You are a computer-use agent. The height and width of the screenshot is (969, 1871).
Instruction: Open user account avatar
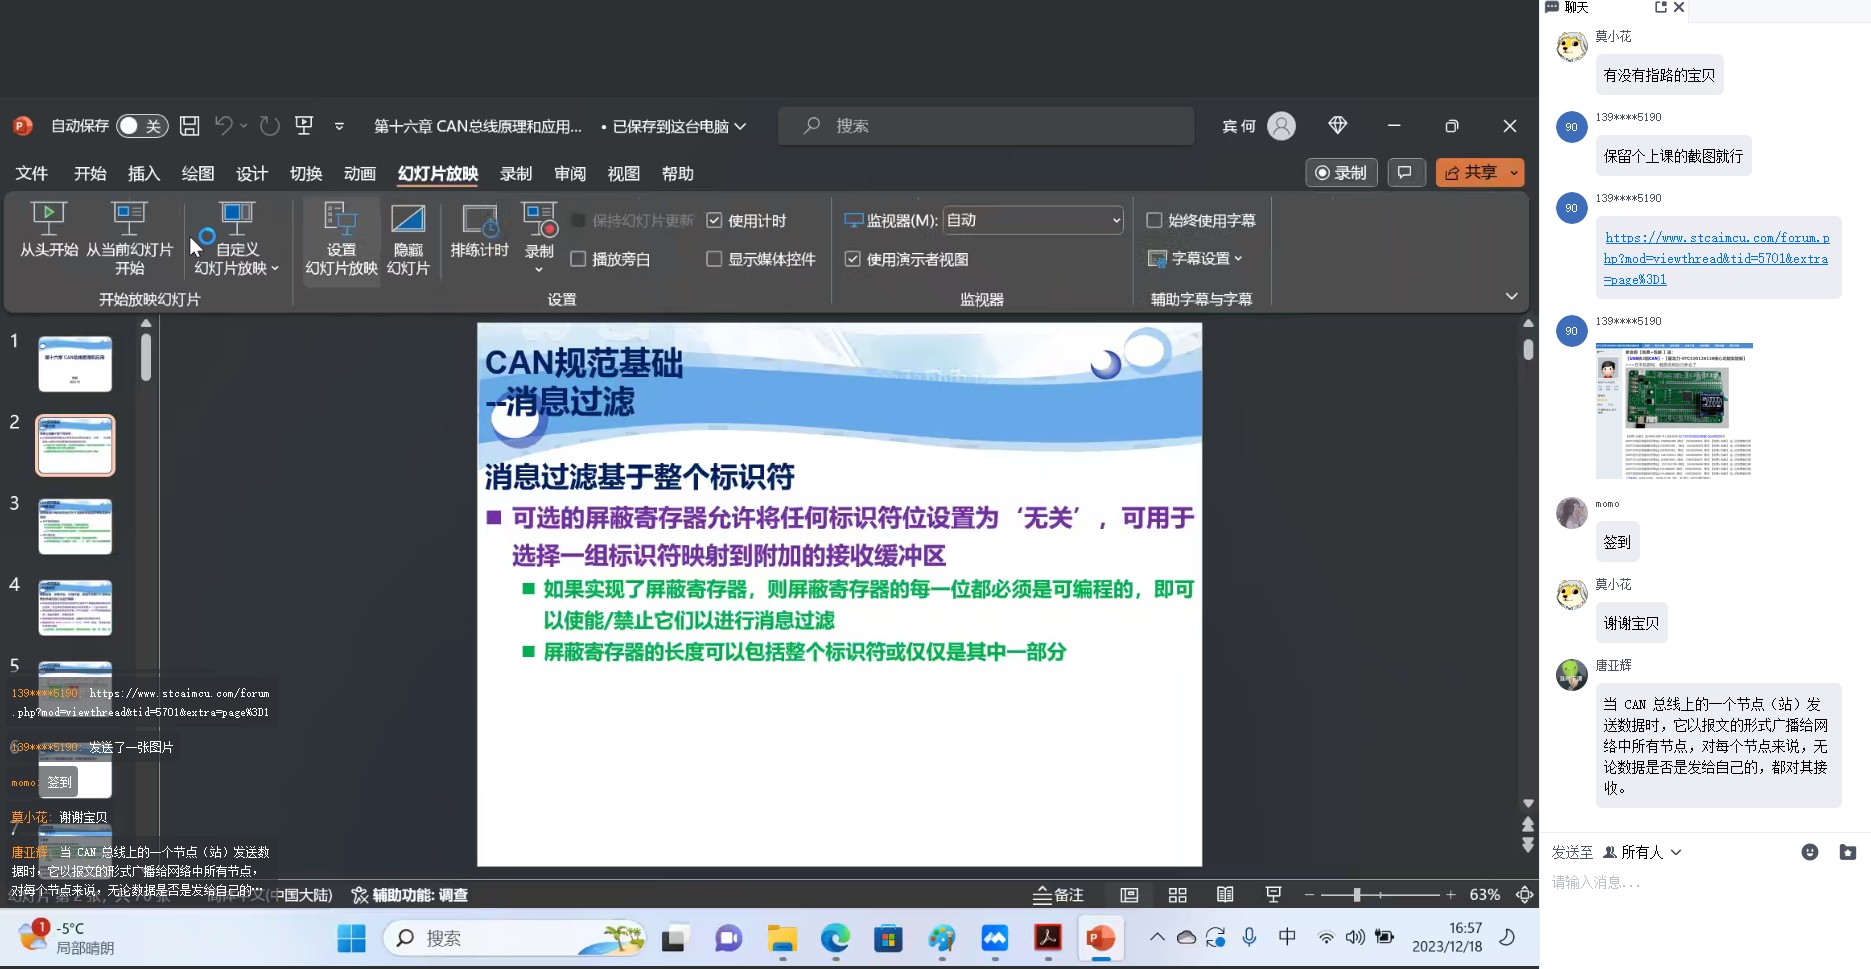click(1281, 126)
